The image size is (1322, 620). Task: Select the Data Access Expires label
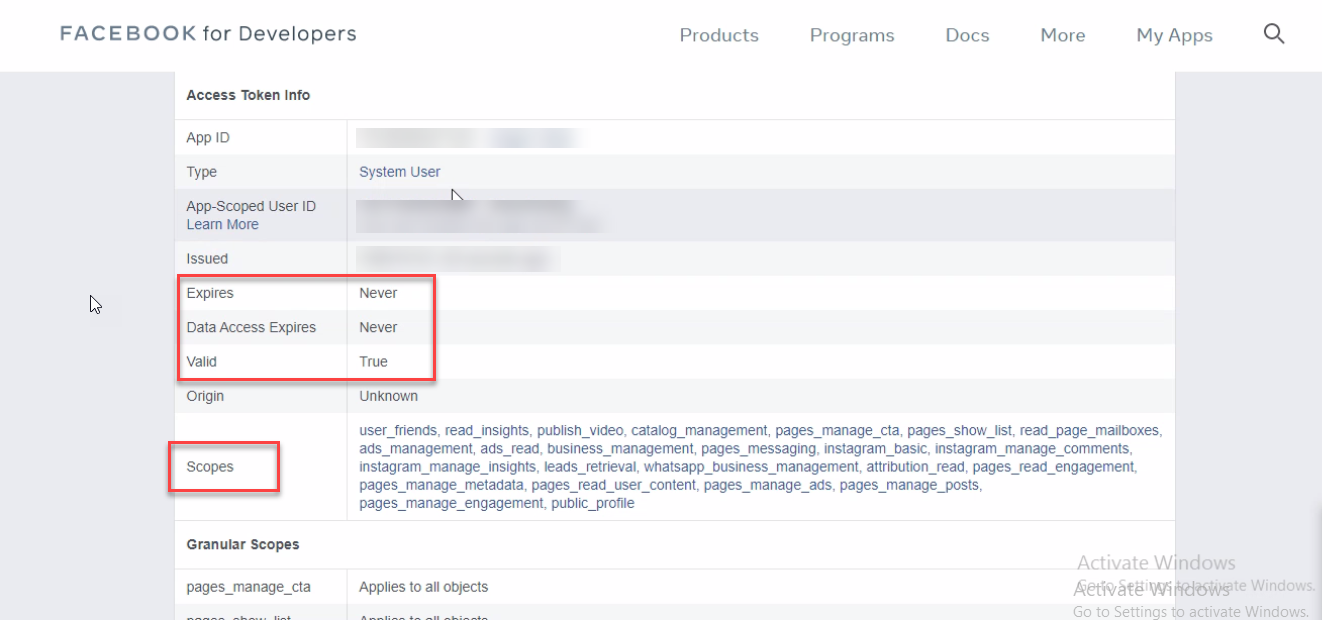(x=251, y=327)
